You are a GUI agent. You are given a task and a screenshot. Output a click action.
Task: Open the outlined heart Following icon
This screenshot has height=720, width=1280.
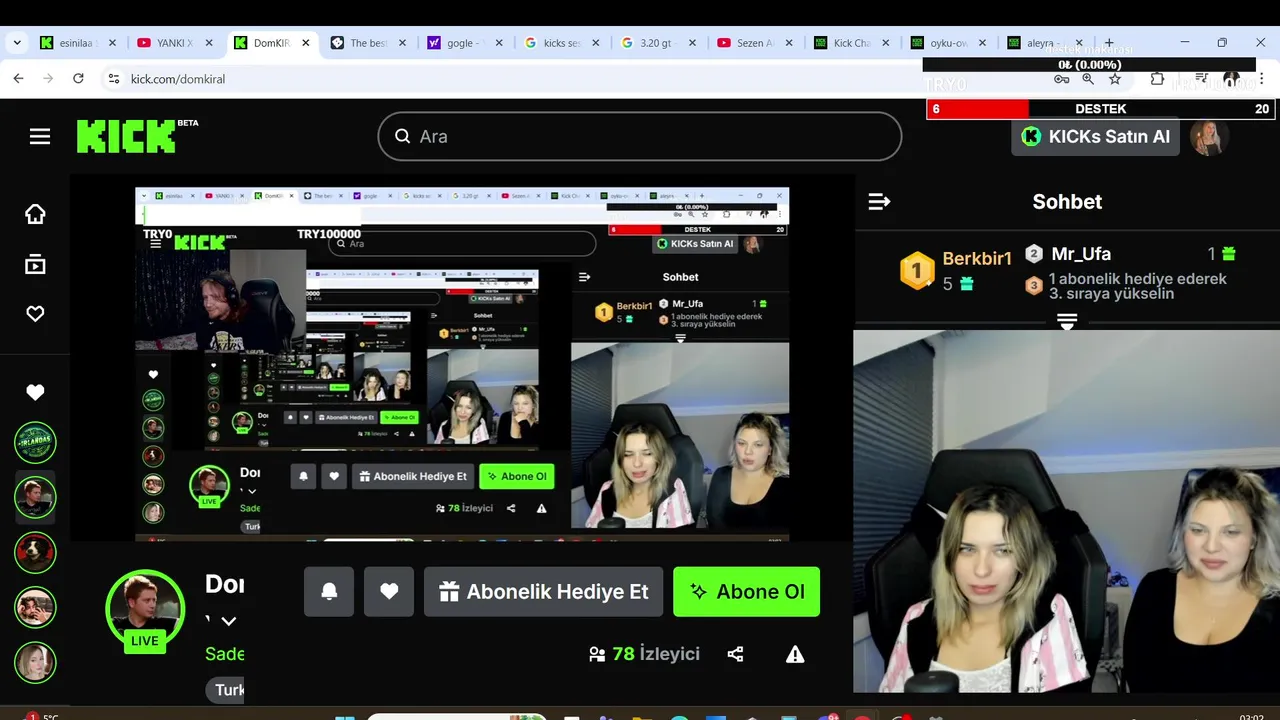click(35, 314)
